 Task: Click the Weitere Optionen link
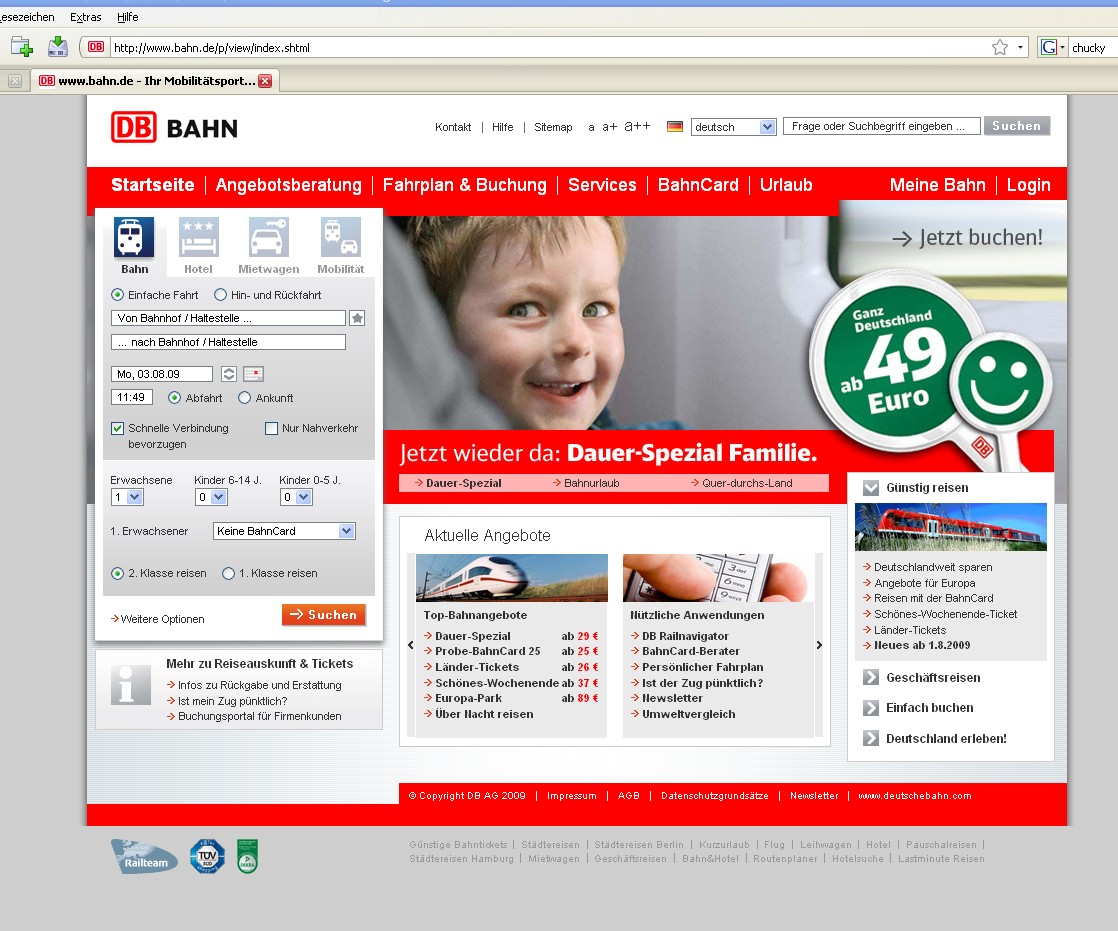click(158, 619)
